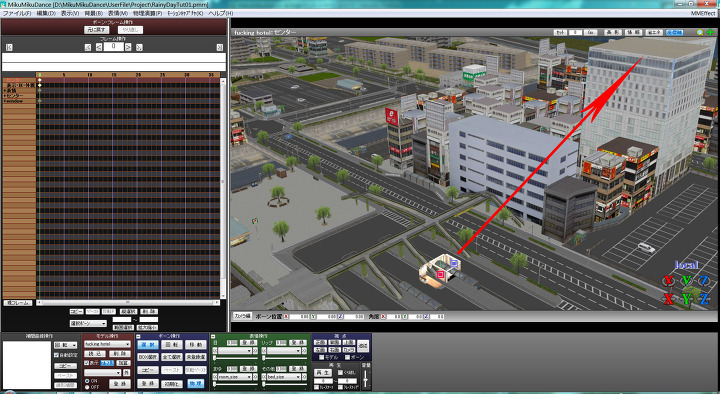Click the upper blue Z rotation axis handle
720x394 pixels.
[704, 281]
